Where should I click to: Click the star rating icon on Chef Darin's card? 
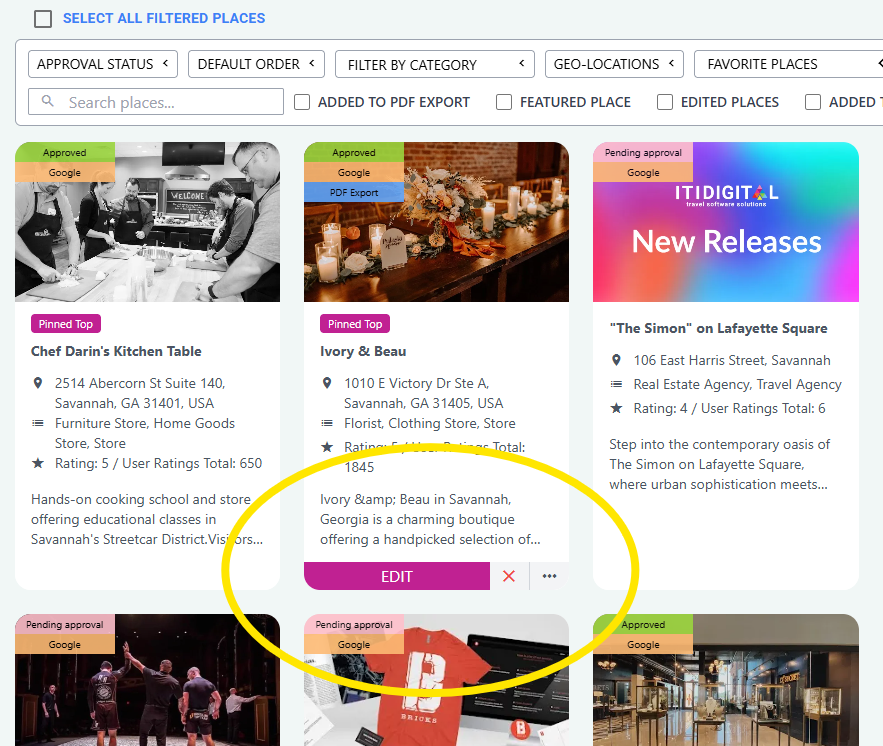click(x=38, y=463)
